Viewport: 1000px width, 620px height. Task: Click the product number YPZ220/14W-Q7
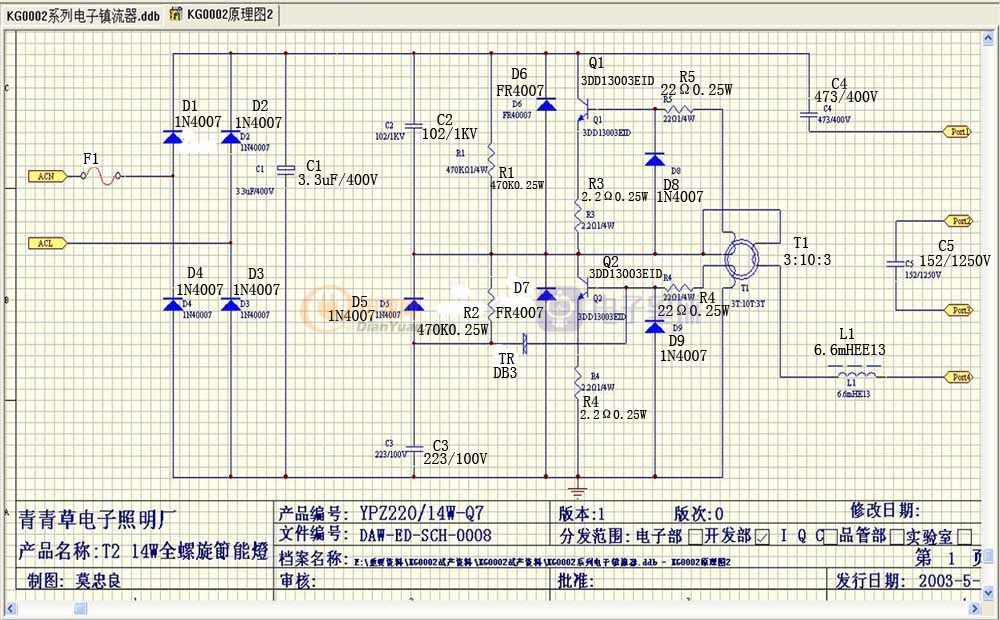click(x=422, y=513)
